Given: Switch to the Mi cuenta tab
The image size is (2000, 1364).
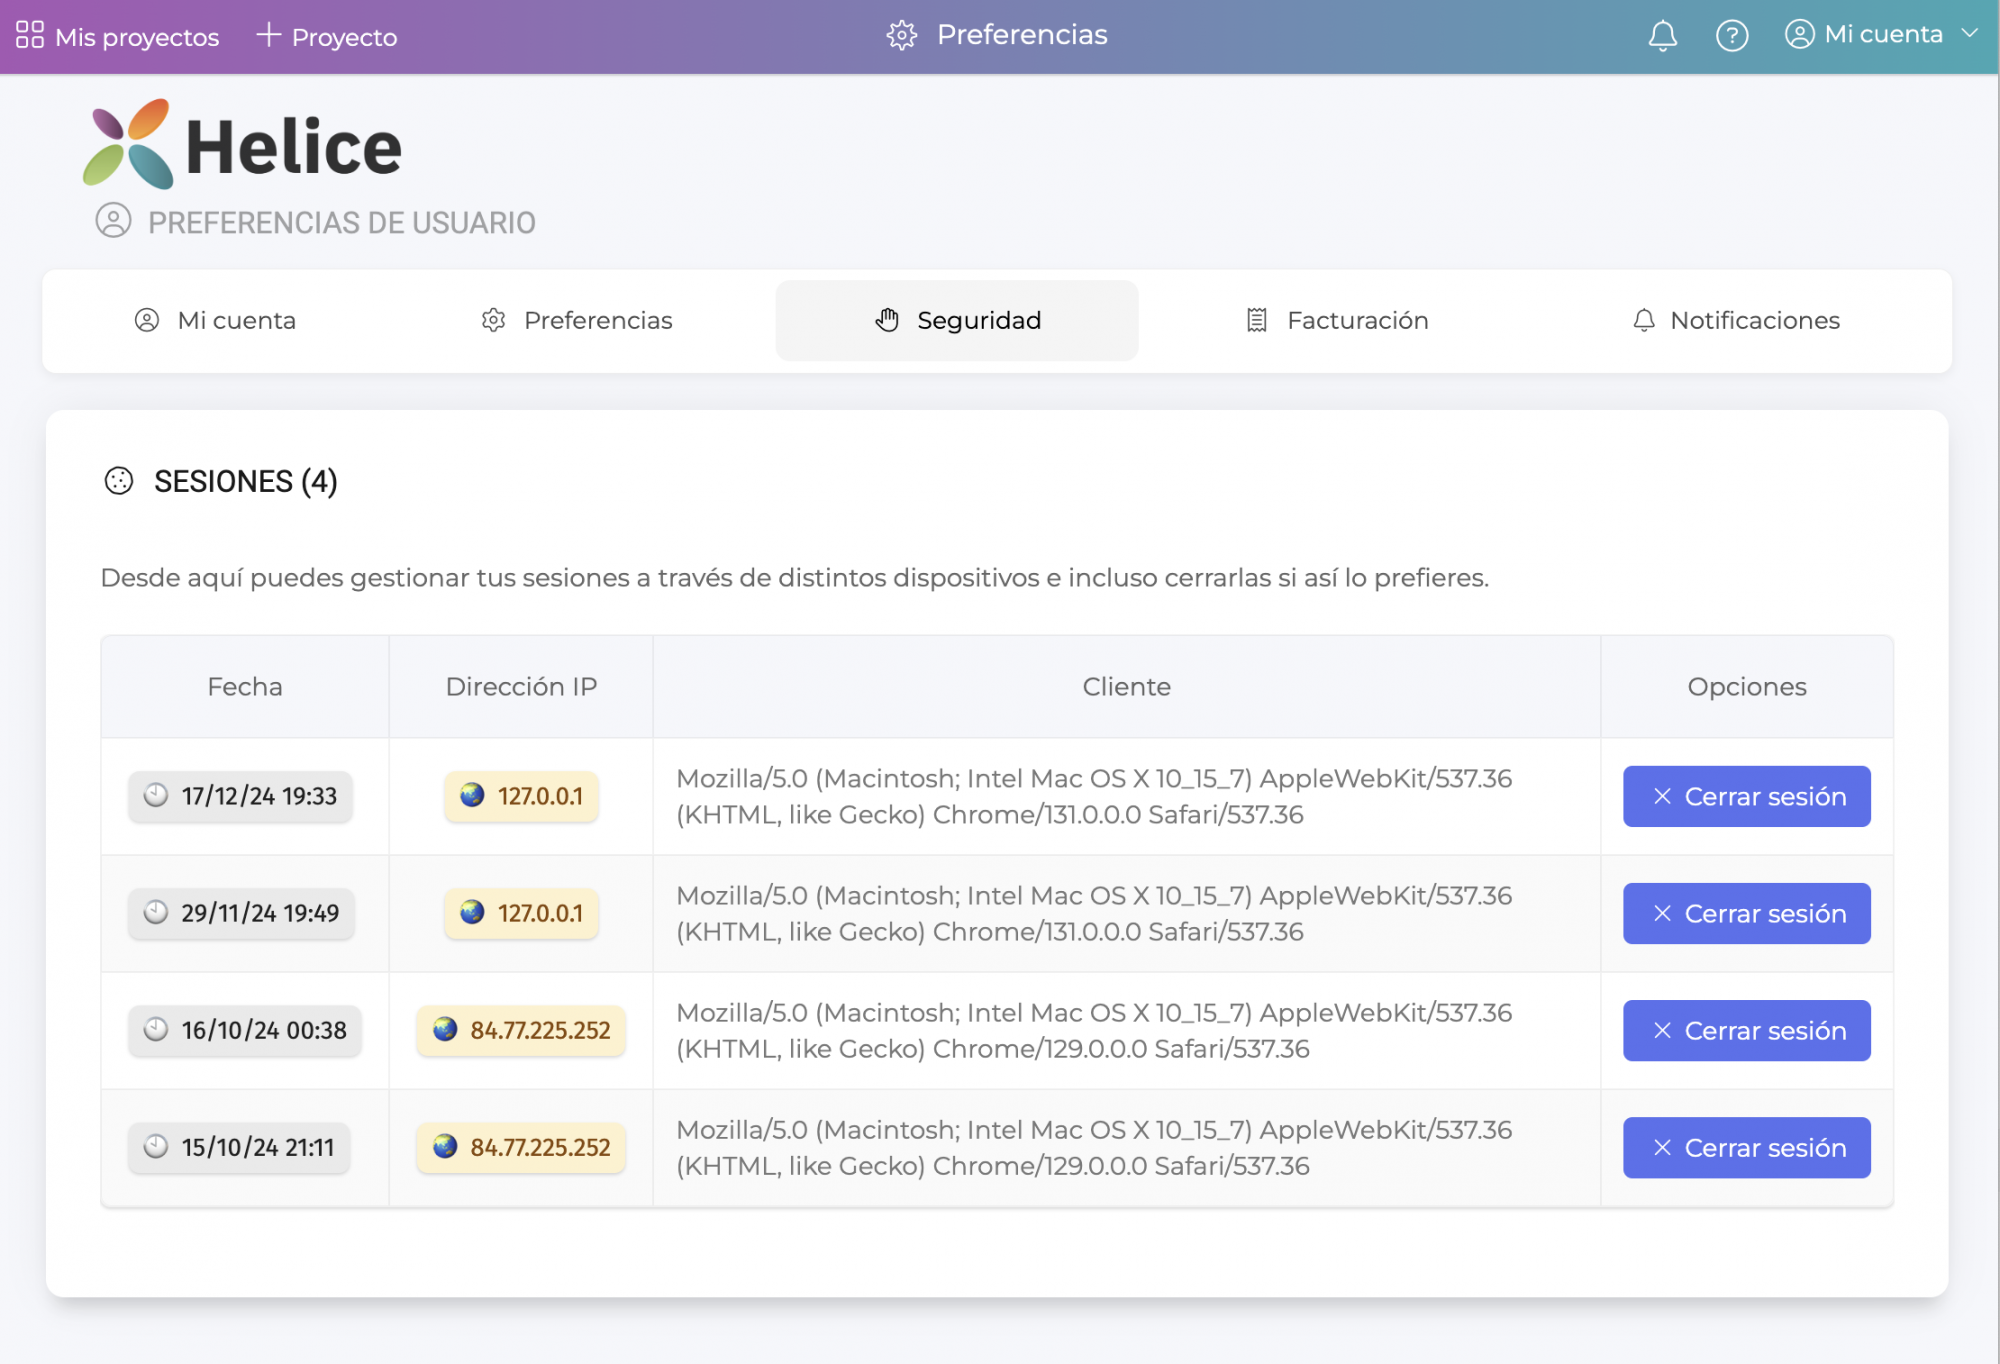Looking at the screenshot, I should pyautogui.click(x=216, y=320).
